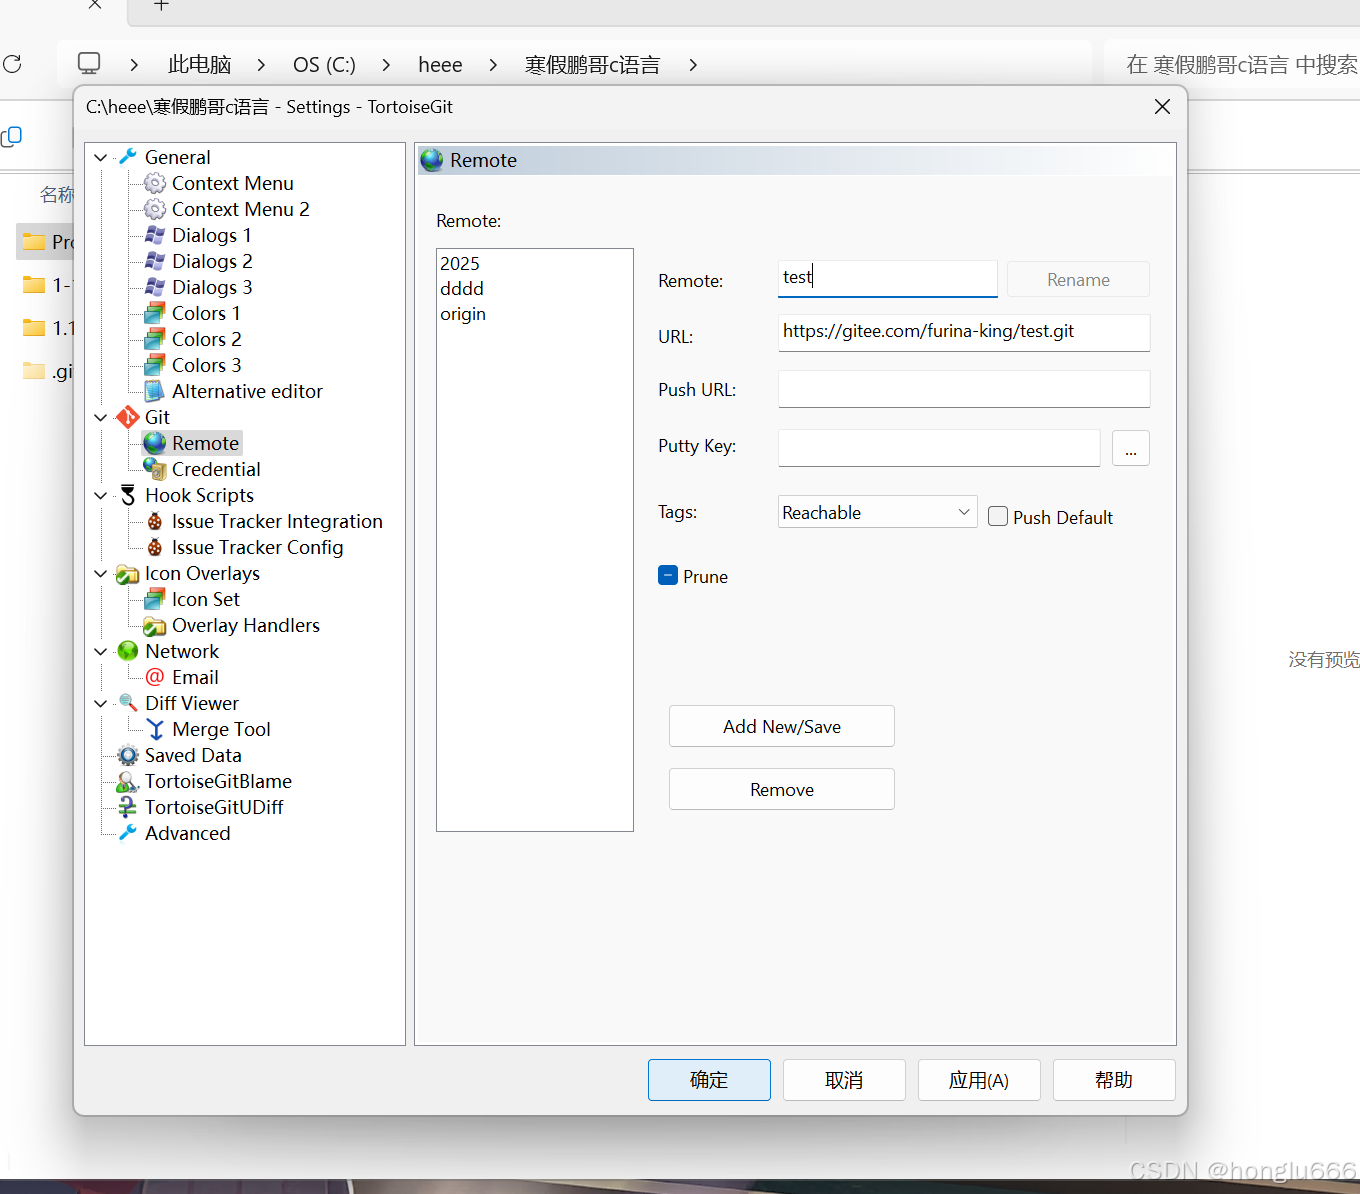Image resolution: width=1360 pixels, height=1194 pixels.
Task: Click the globe icon next to Remote tree node
Action: point(155,443)
